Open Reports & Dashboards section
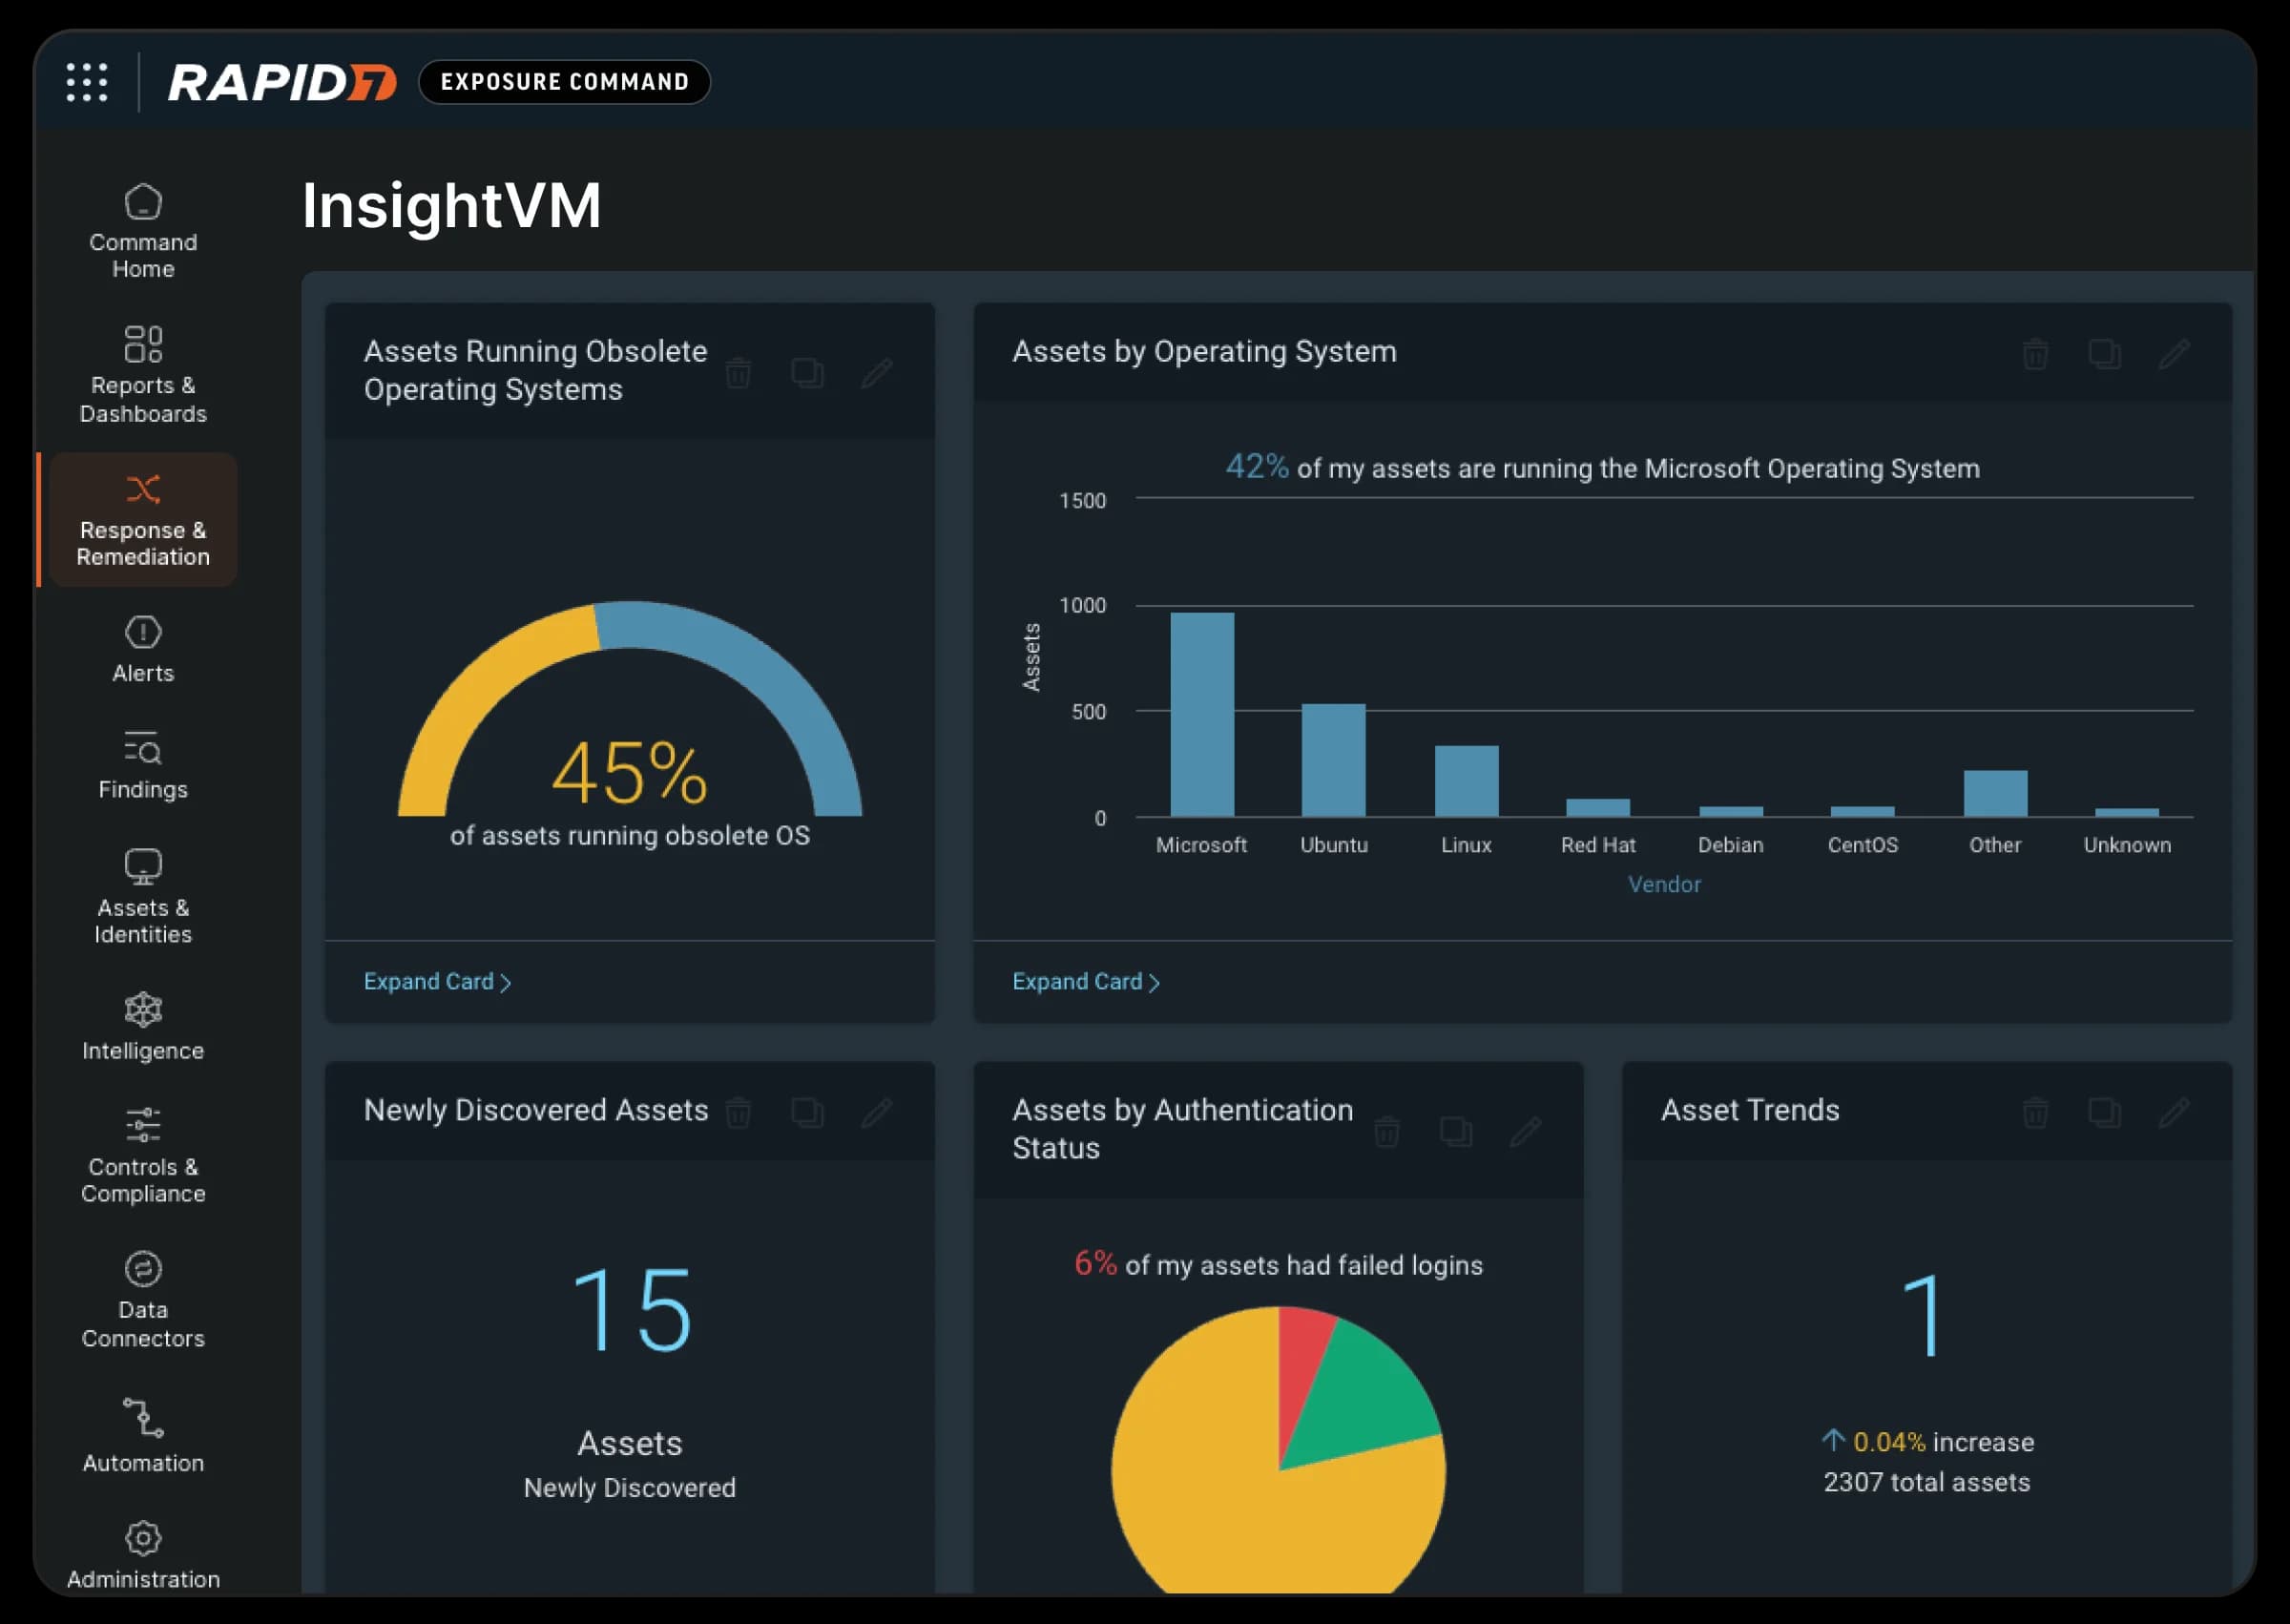The image size is (2290, 1624). tap(143, 374)
